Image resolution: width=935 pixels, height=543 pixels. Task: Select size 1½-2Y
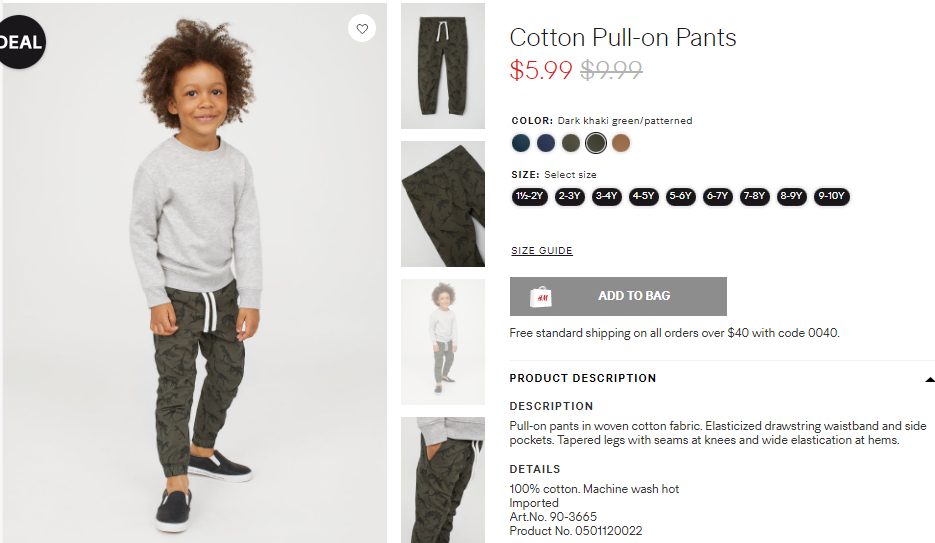tap(530, 196)
